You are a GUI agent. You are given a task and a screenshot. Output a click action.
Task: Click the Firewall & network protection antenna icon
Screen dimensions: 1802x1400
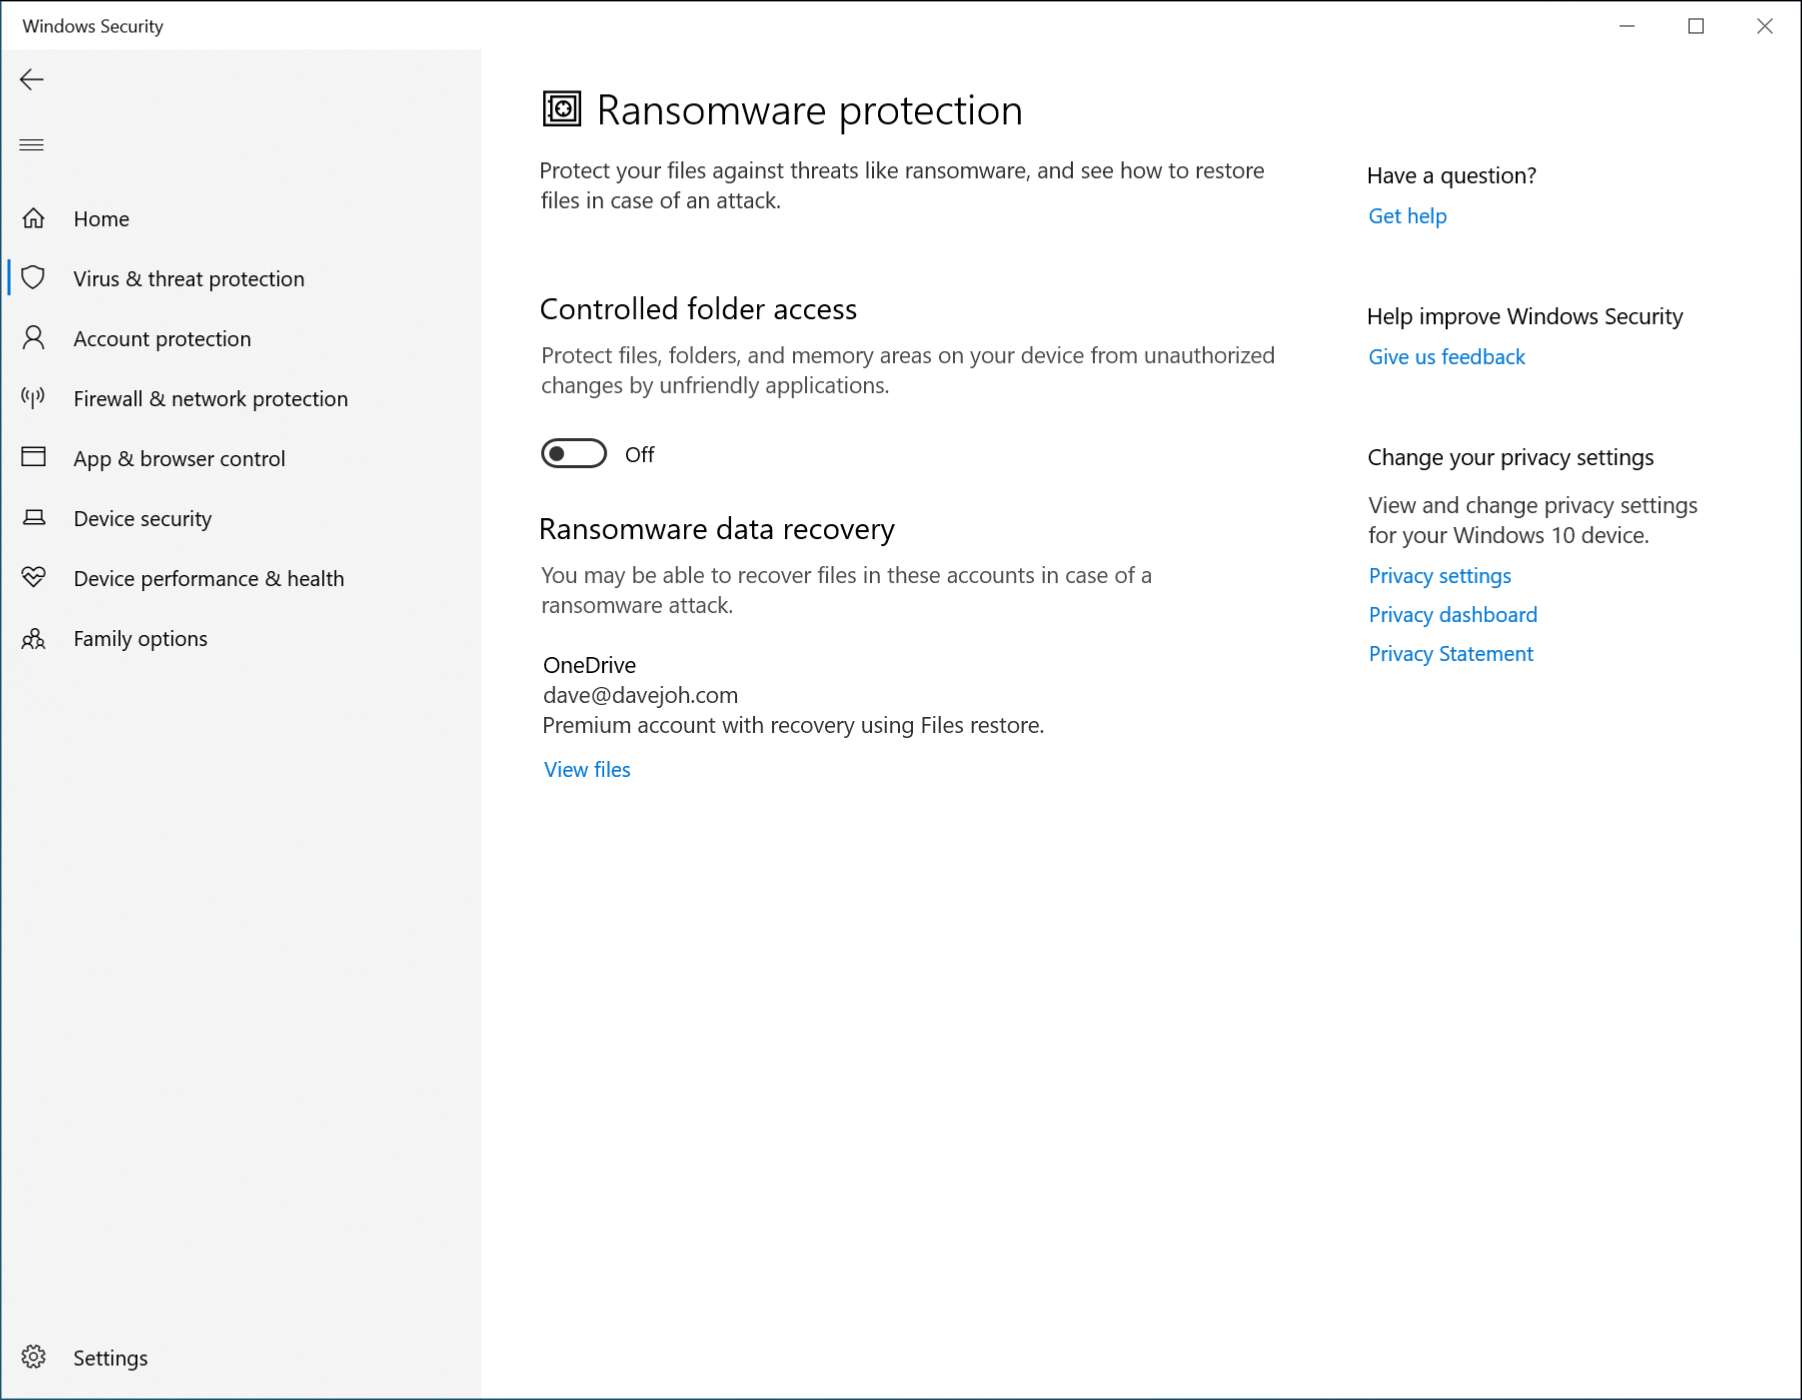click(34, 398)
